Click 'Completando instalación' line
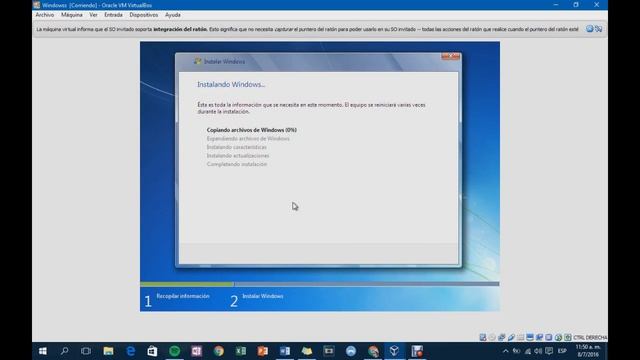This screenshot has height=360, width=640. [x=236, y=164]
